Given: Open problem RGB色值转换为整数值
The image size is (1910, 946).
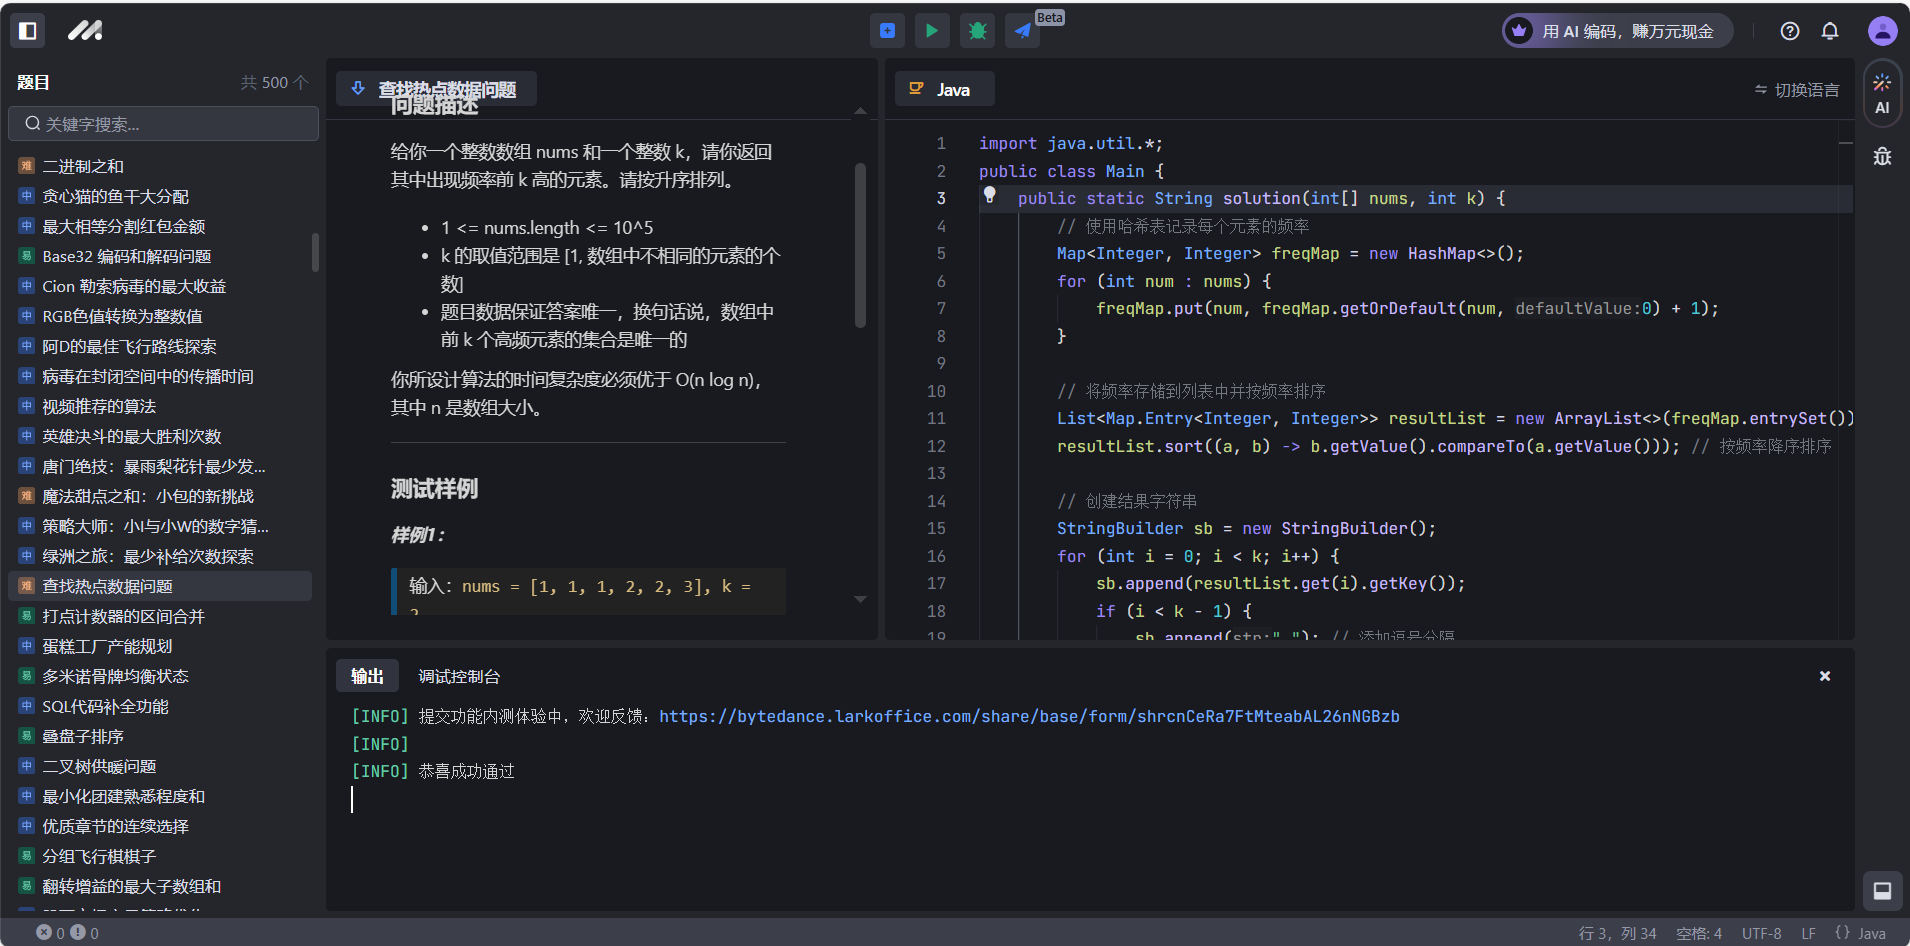Looking at the screenshot, I should click(x=160, y=316).
